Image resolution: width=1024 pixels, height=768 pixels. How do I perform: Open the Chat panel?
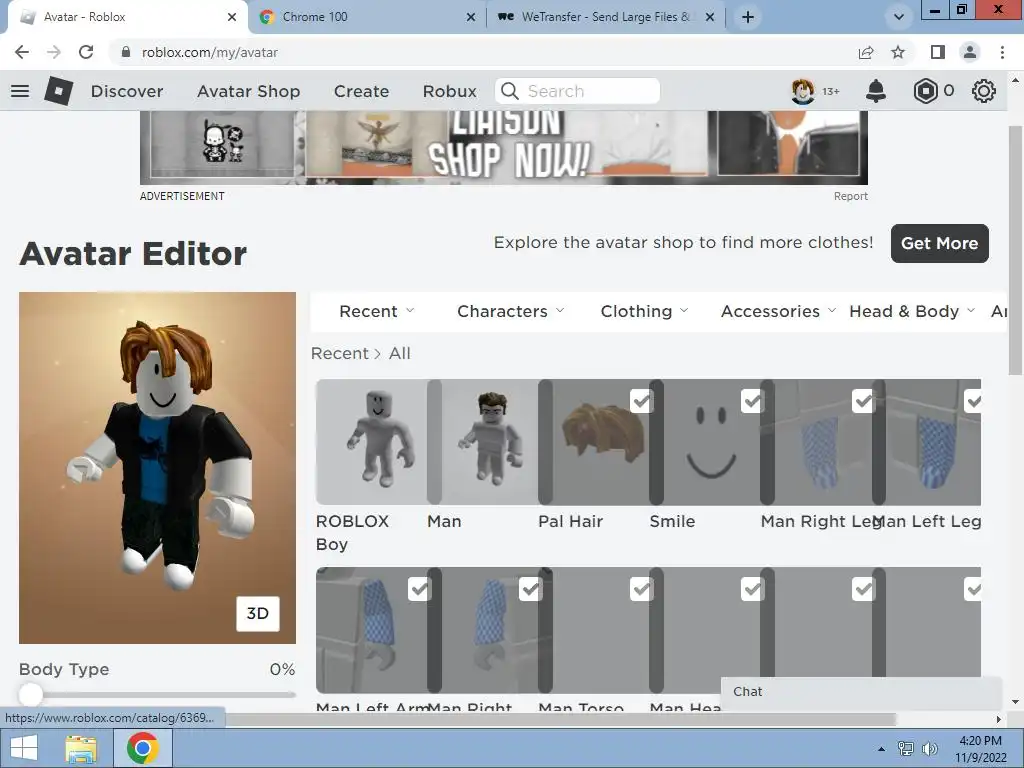[x=861, y=692]
